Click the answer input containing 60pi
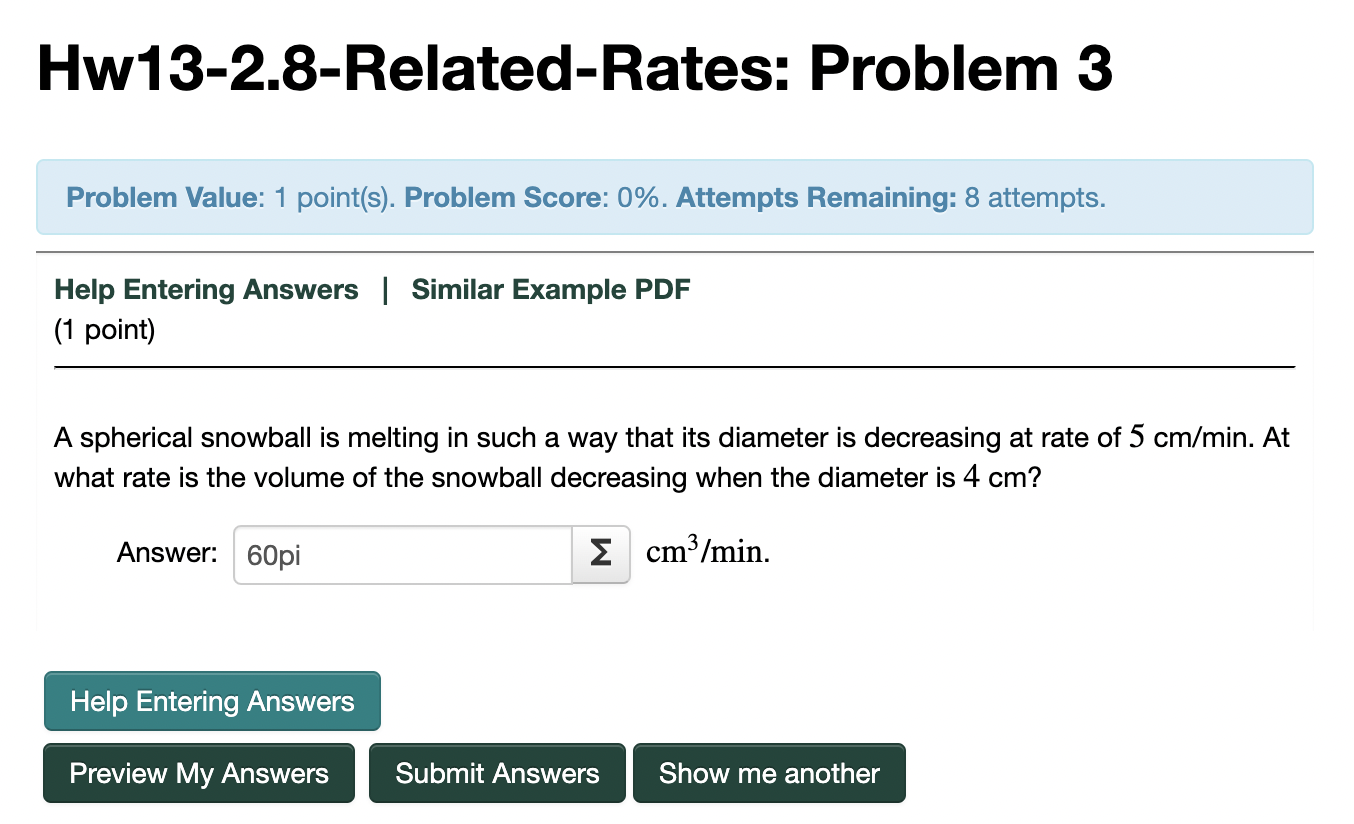Image resolution: width=1354 pixels, height=824 pixels. 400,555
